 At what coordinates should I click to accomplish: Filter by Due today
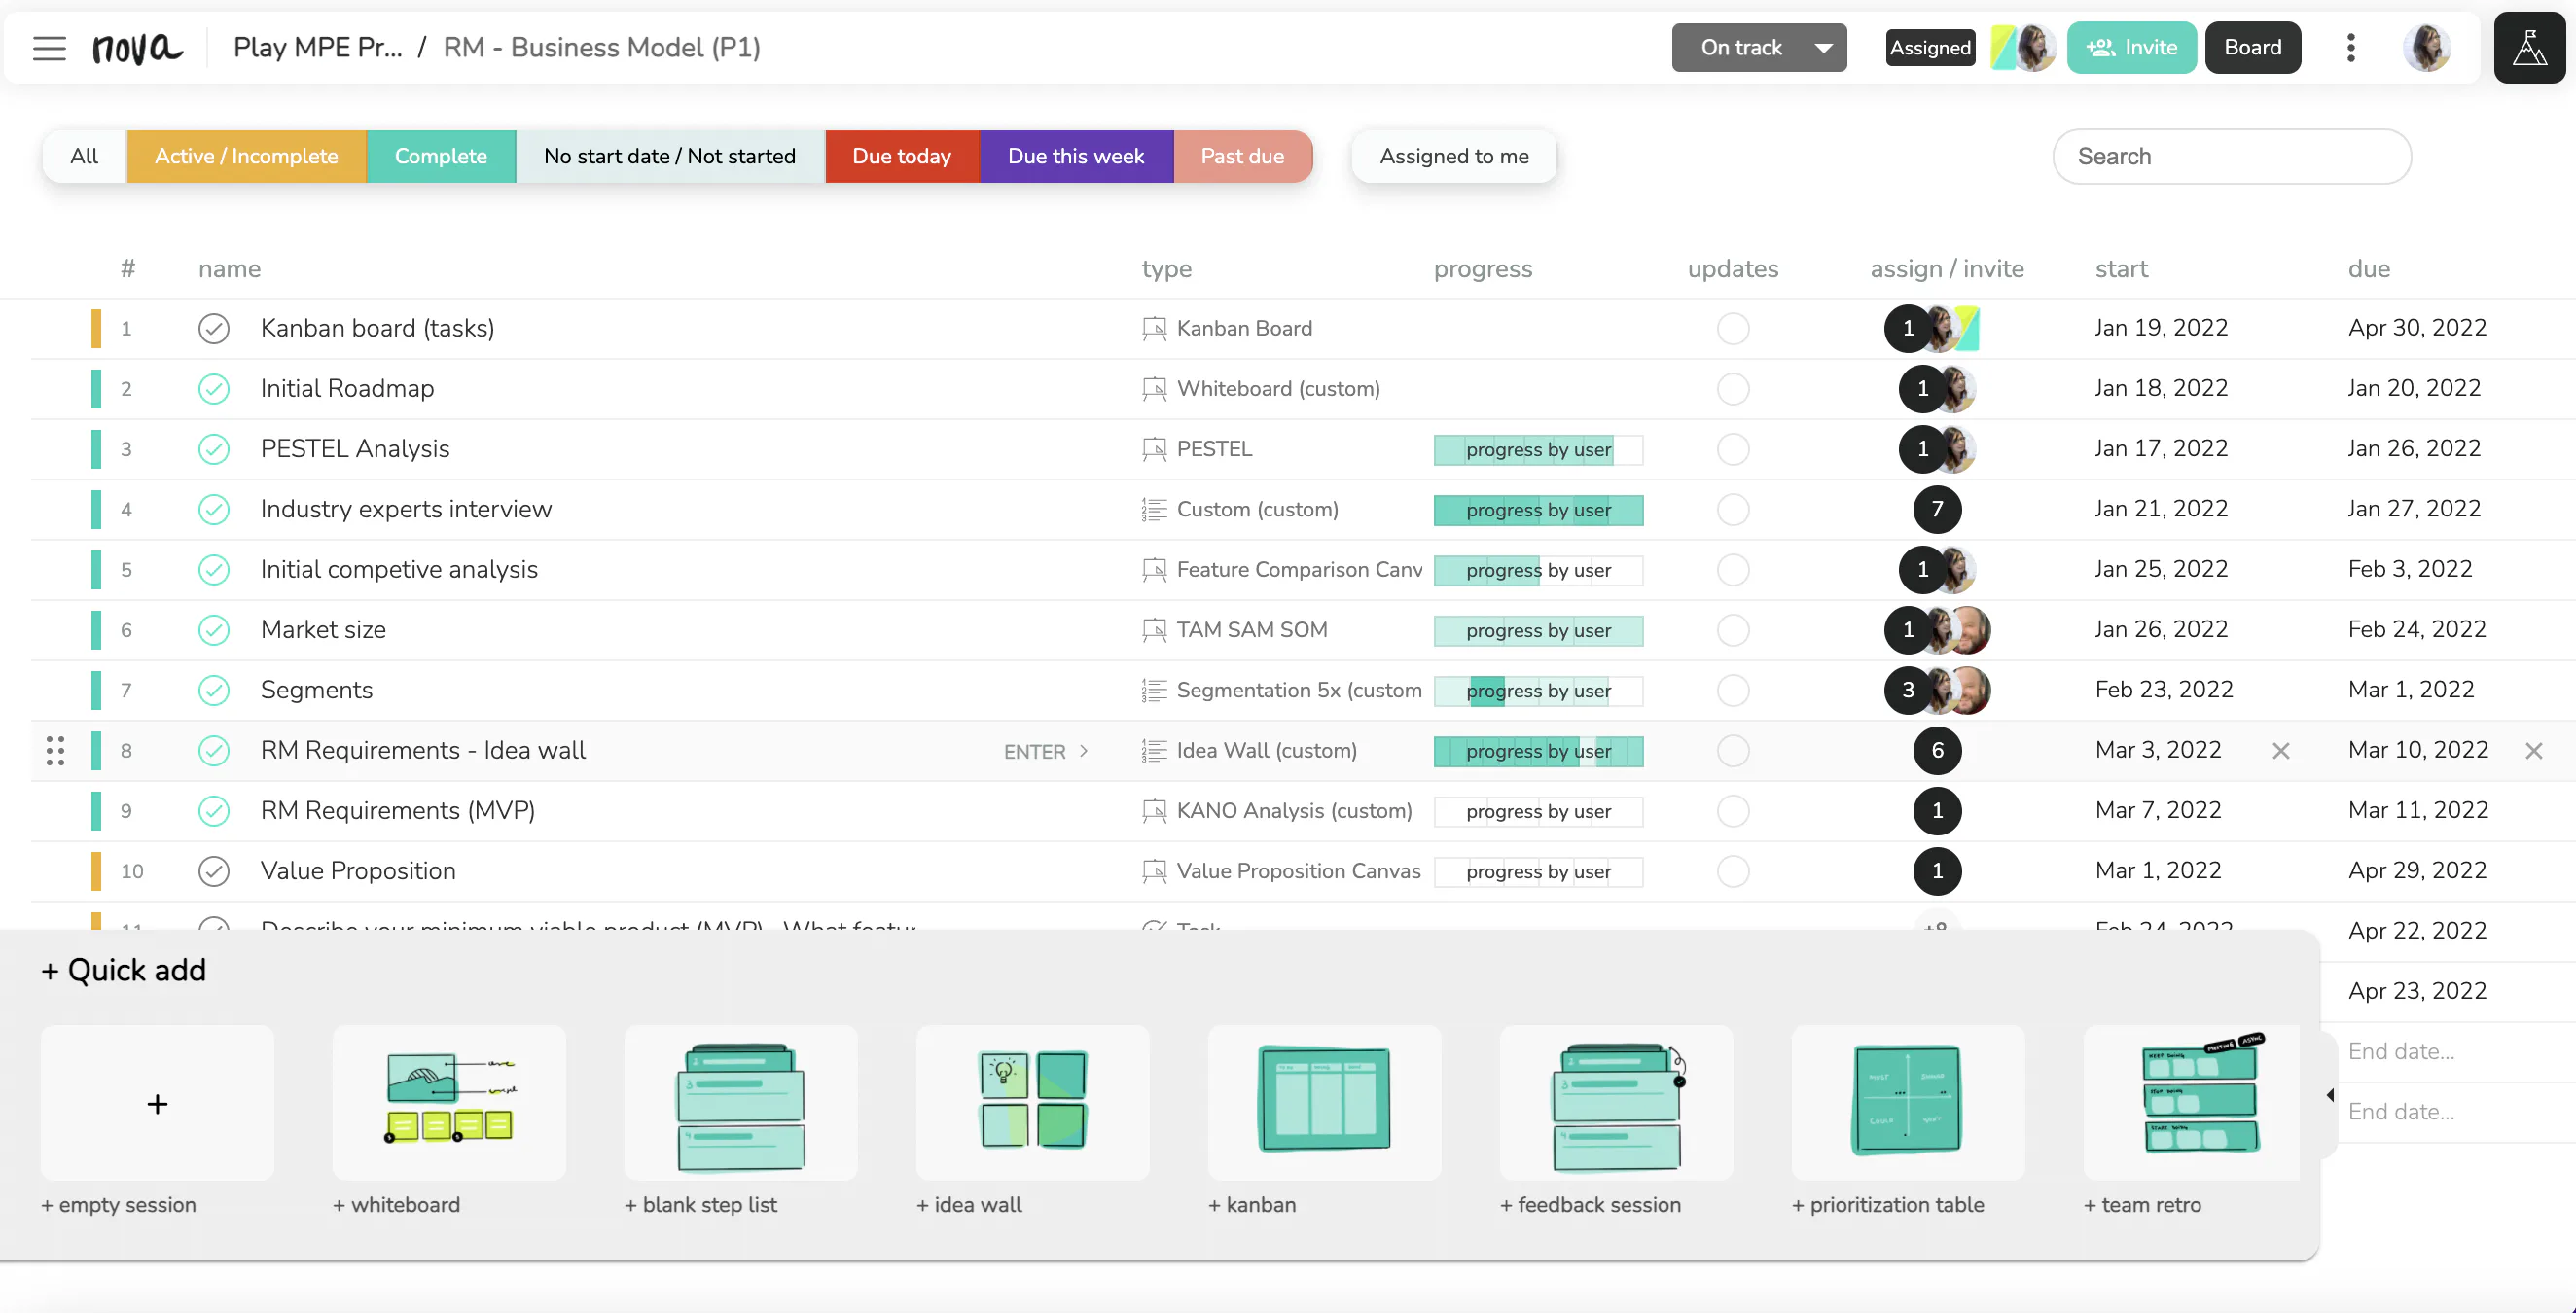click(902, 156)
